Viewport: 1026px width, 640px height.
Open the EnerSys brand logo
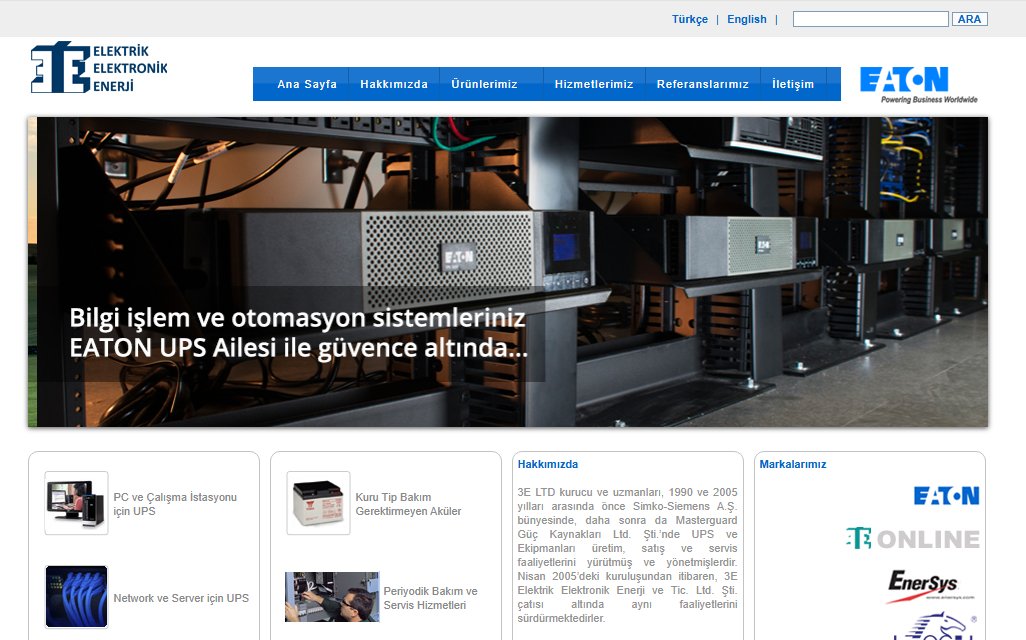click(x=930, y=585)
